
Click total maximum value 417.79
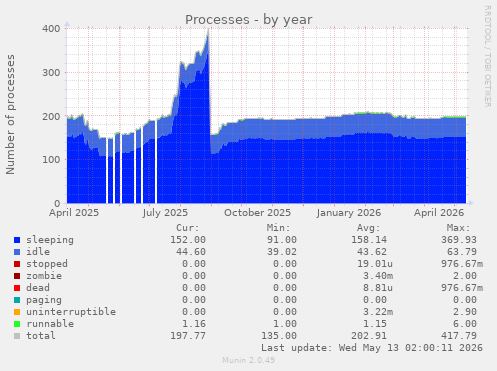pos(459,336)
